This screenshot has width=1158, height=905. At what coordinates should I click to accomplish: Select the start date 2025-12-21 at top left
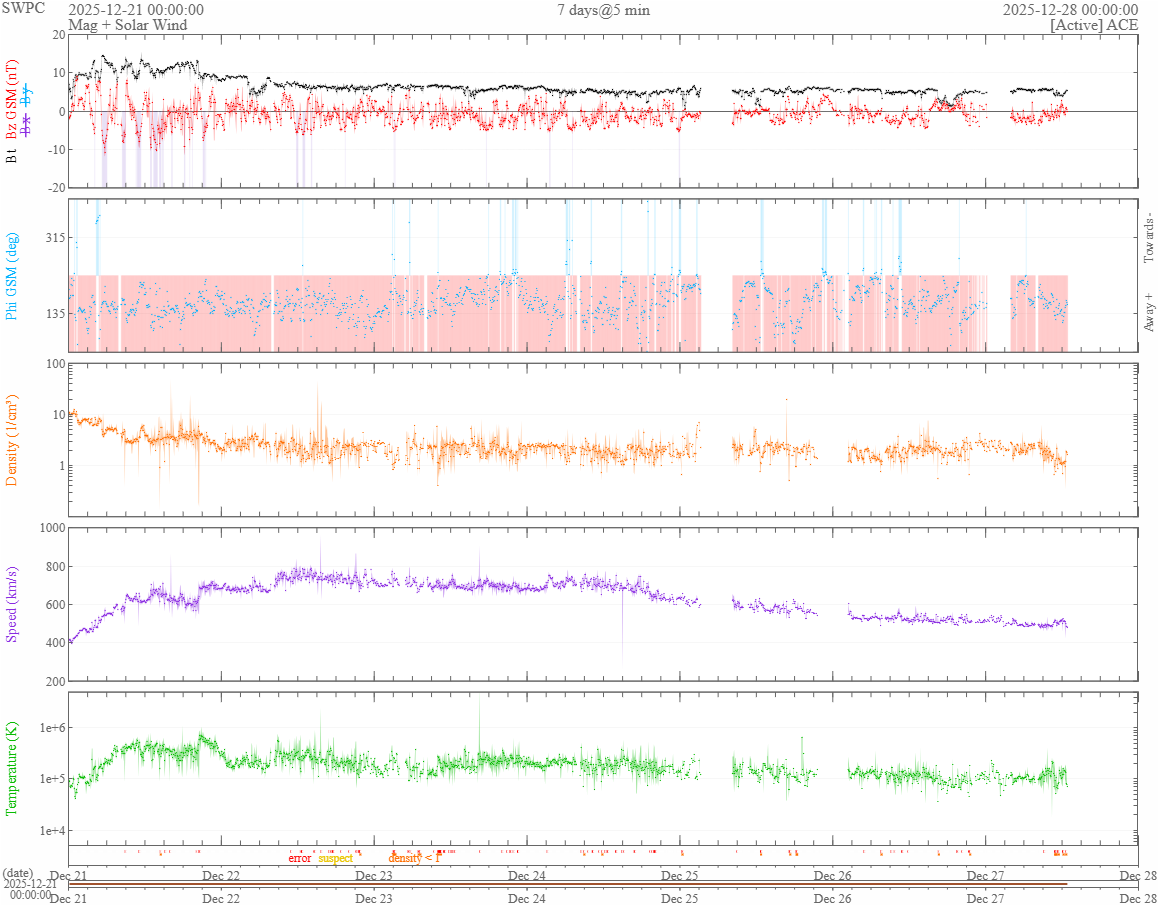(x=136, y=10)
